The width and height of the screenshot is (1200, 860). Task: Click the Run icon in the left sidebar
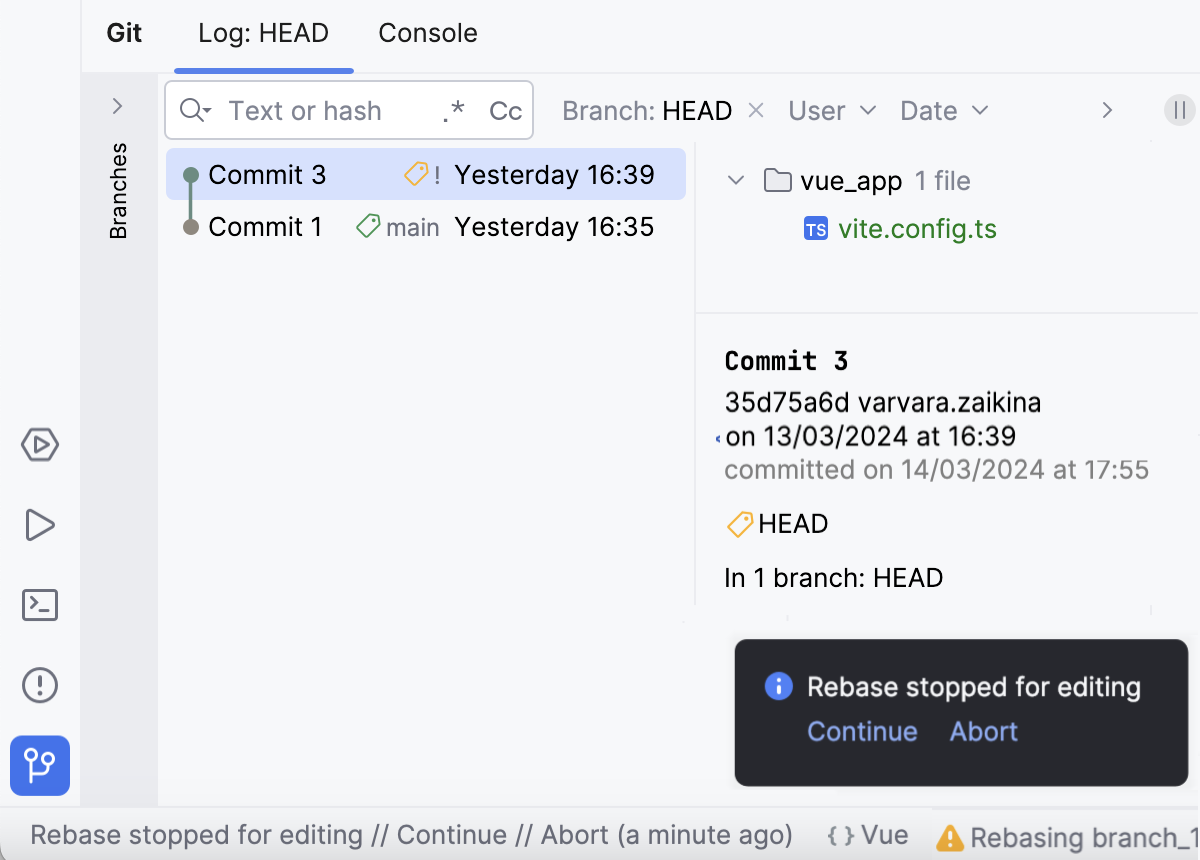[40, 525]
